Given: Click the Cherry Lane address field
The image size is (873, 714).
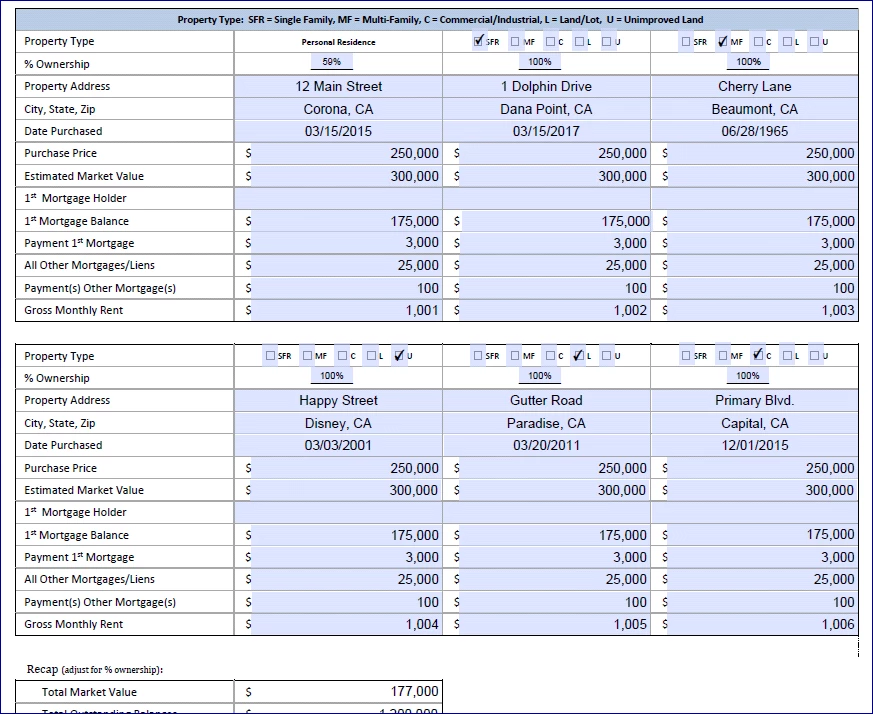Looking at the screenshot, I should [754, 86].
